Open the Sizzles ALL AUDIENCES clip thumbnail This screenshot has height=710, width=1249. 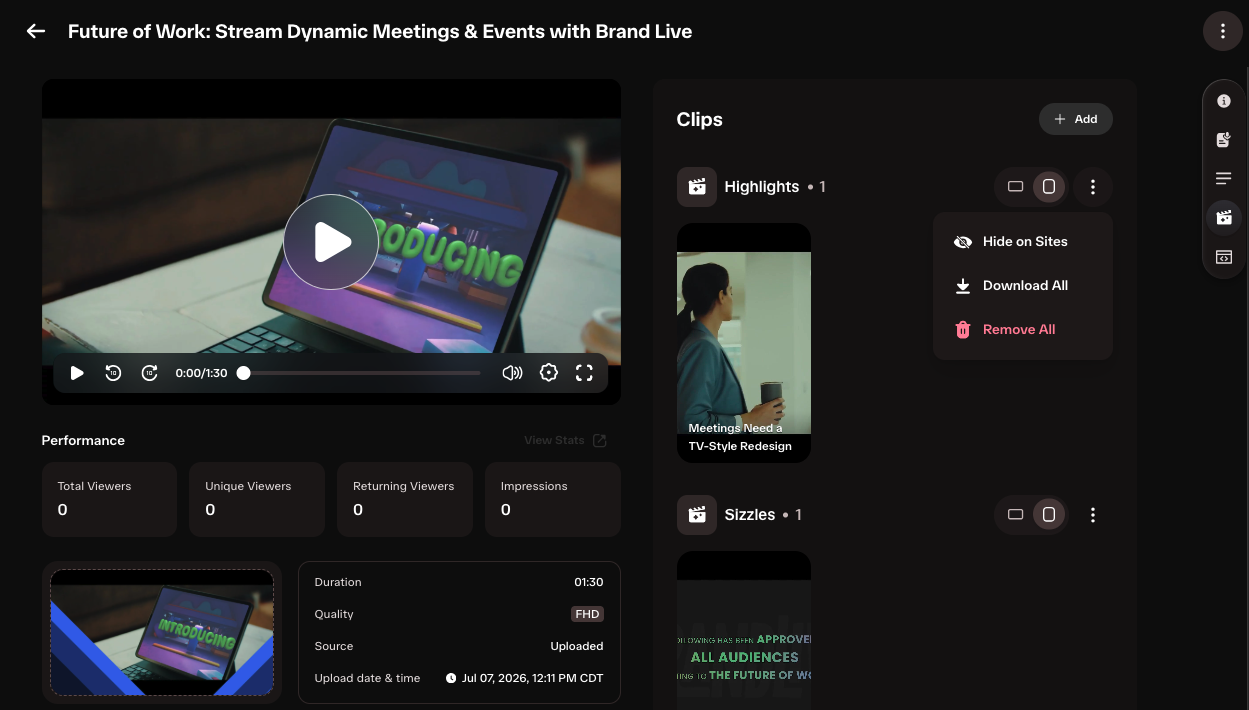pos(744,630)
